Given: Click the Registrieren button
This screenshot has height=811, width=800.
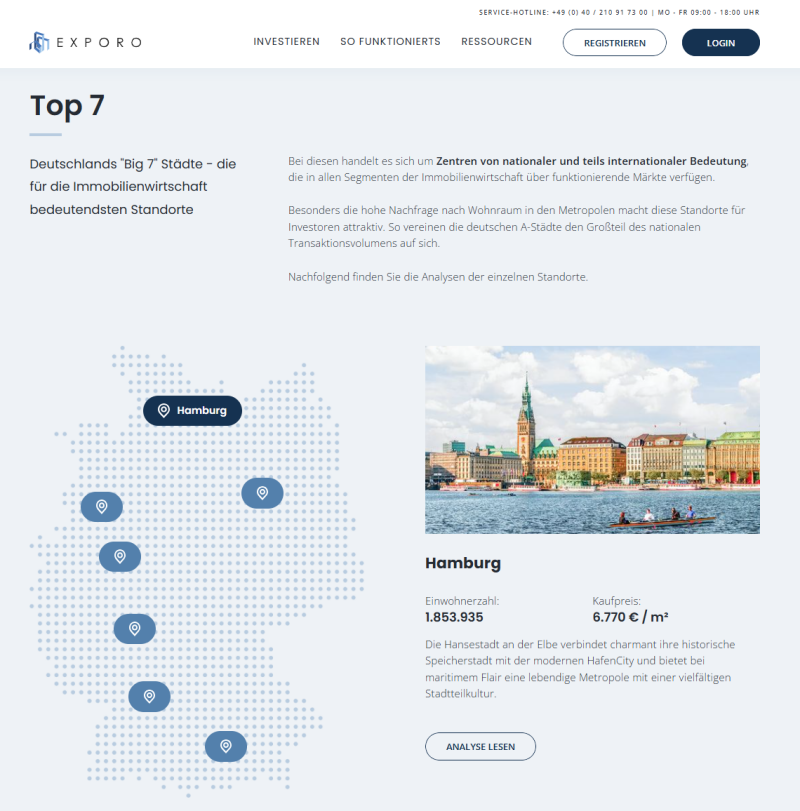Looking at the screenshot, I should (x=614, y=42).
